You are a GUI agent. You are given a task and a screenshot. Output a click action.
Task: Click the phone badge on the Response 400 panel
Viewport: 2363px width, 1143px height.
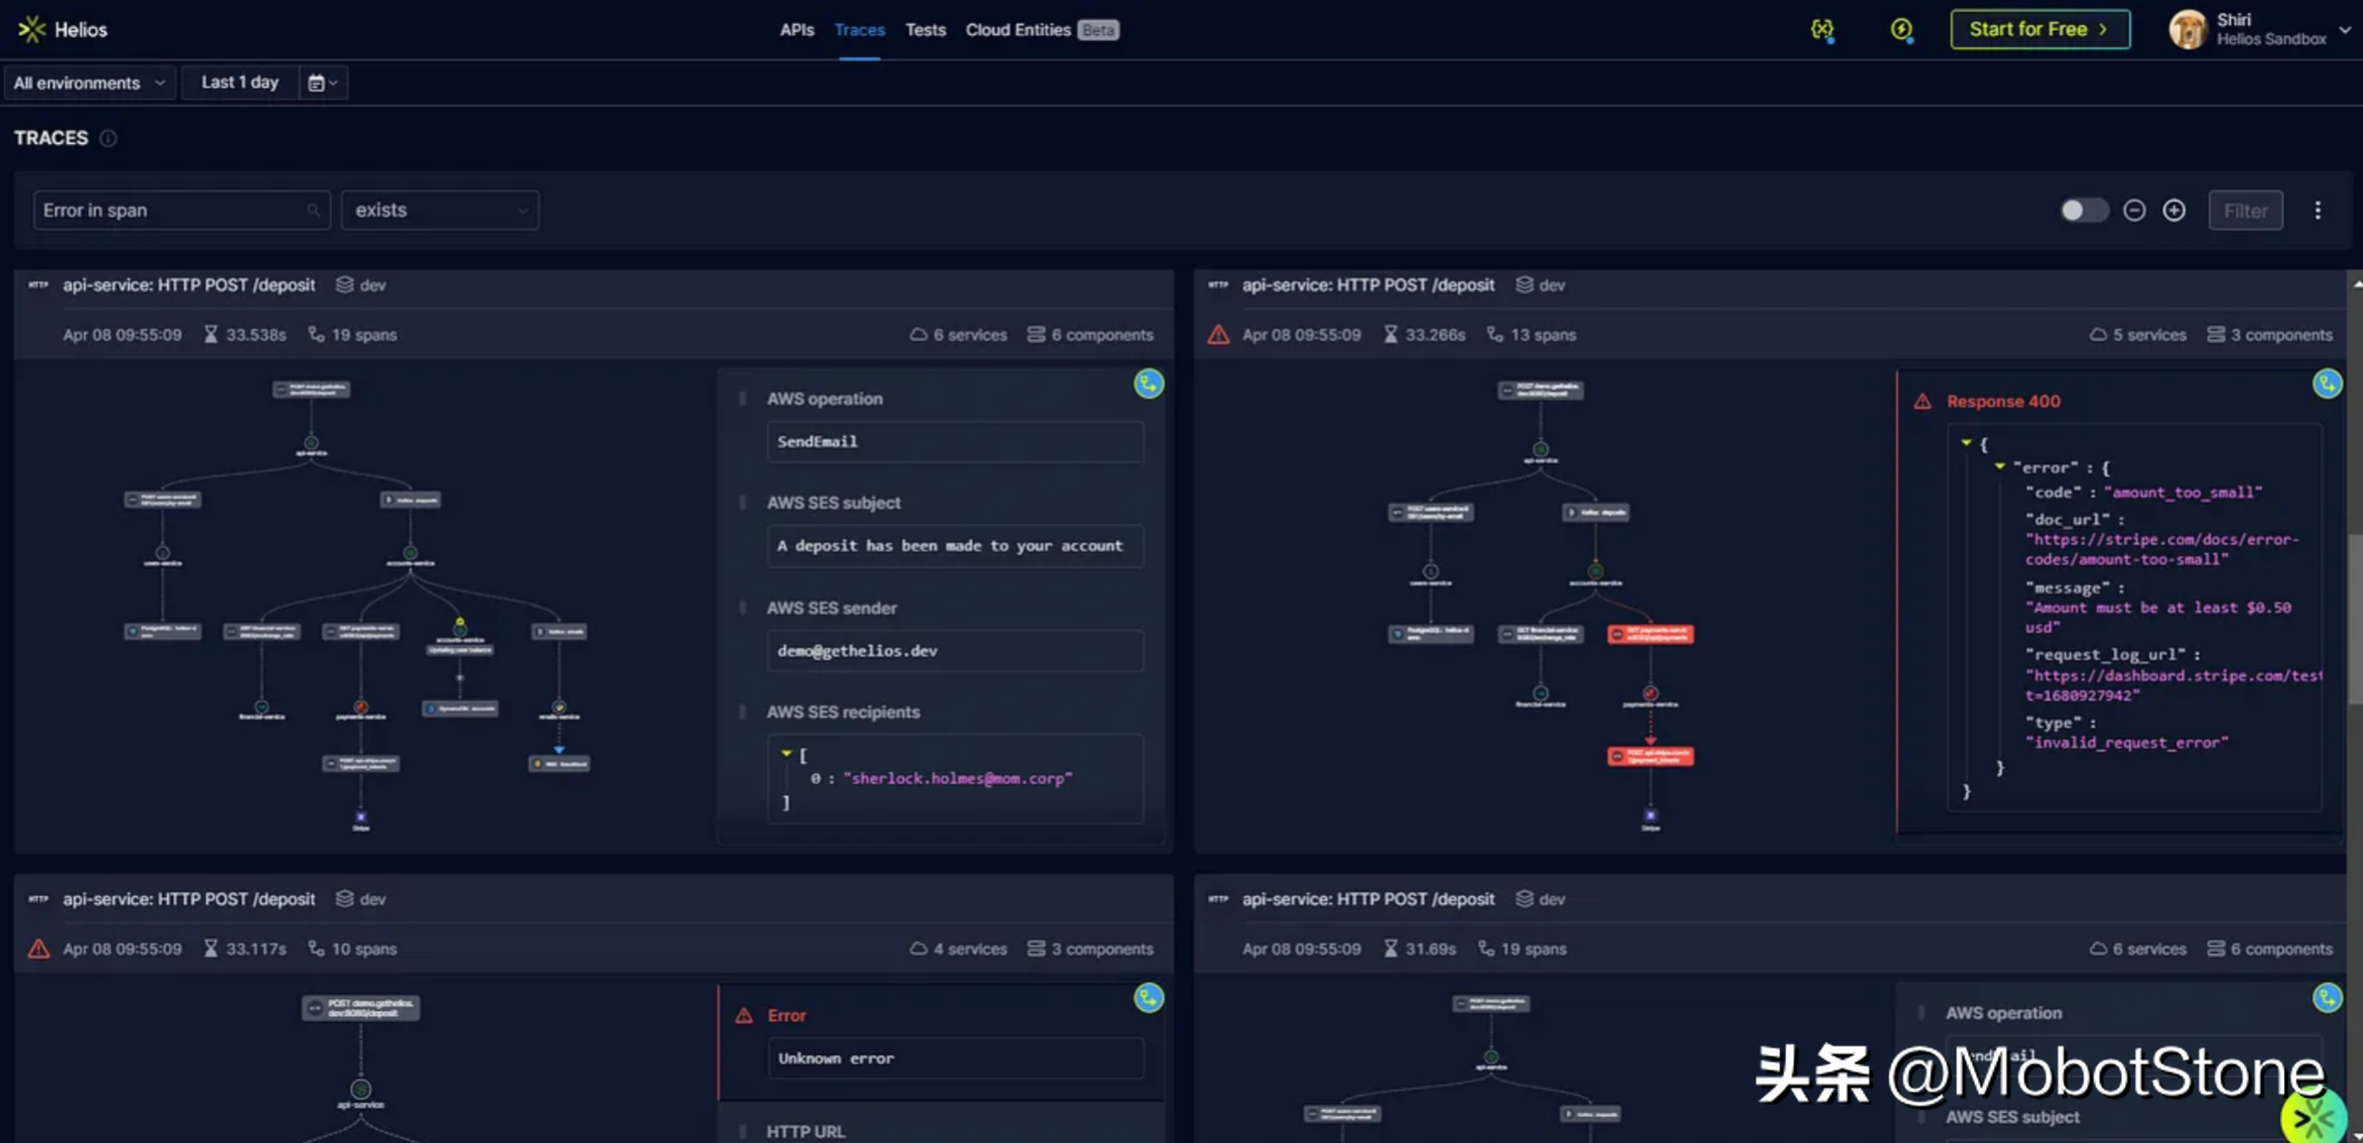(2327, 384)
